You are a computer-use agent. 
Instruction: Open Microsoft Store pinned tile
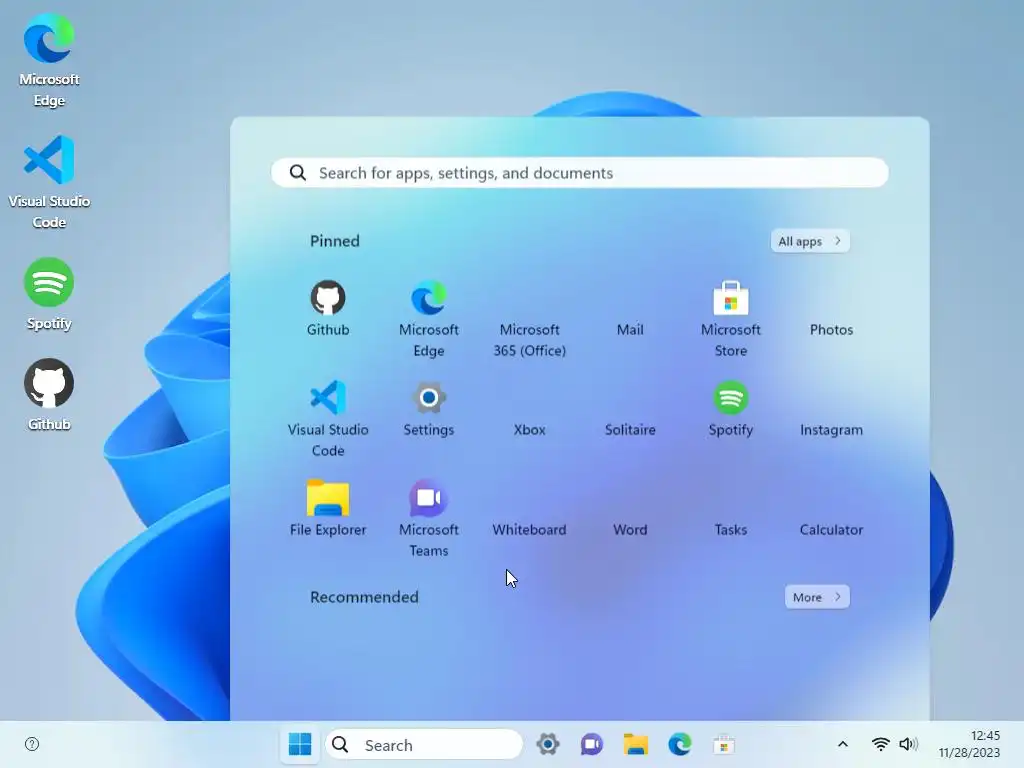click(730, 319)
